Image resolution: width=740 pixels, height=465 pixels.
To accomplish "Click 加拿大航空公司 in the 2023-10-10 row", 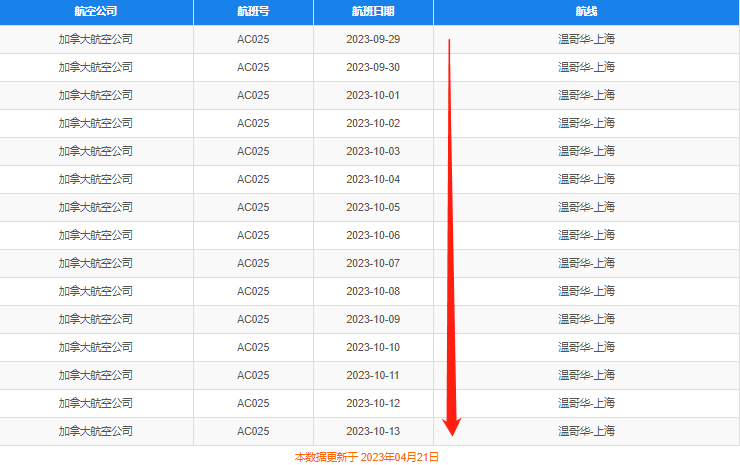I will click(96, 347).
